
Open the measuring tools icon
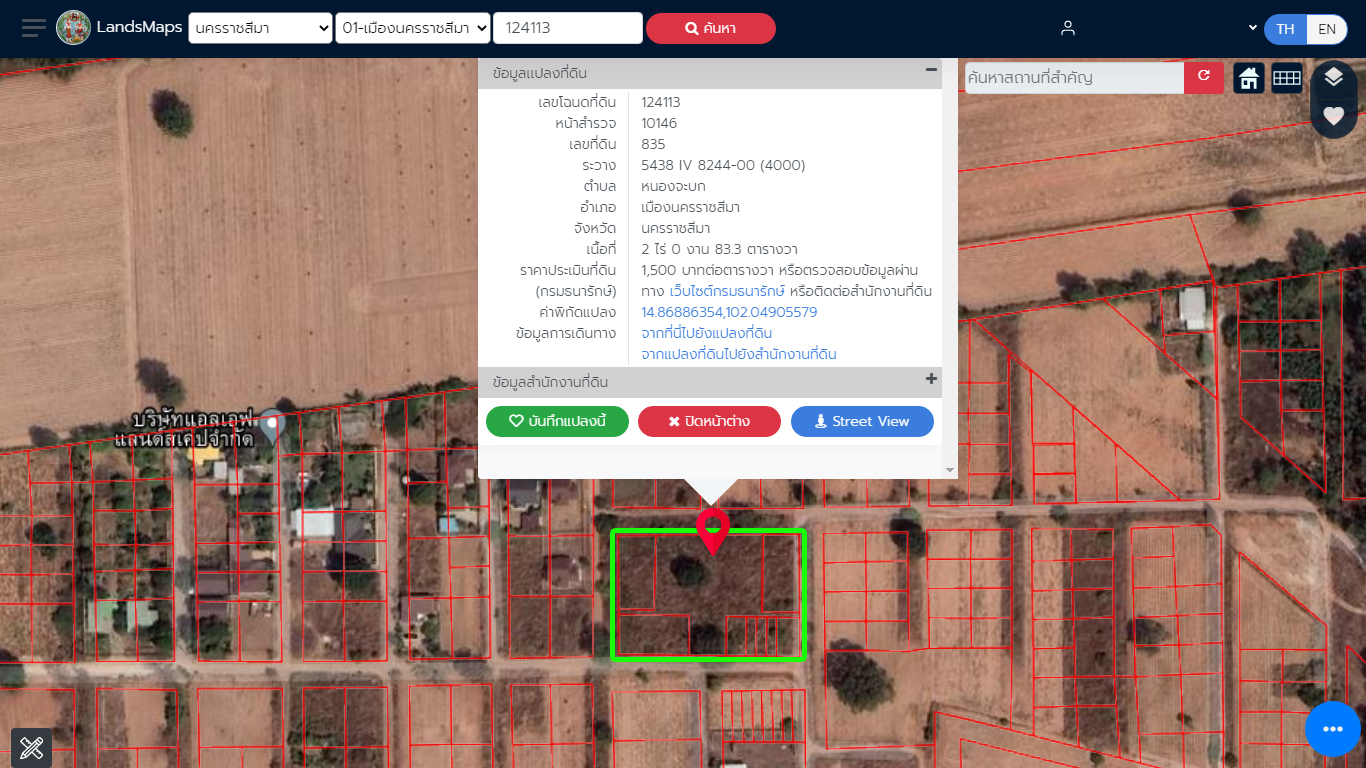coord(31,747)
